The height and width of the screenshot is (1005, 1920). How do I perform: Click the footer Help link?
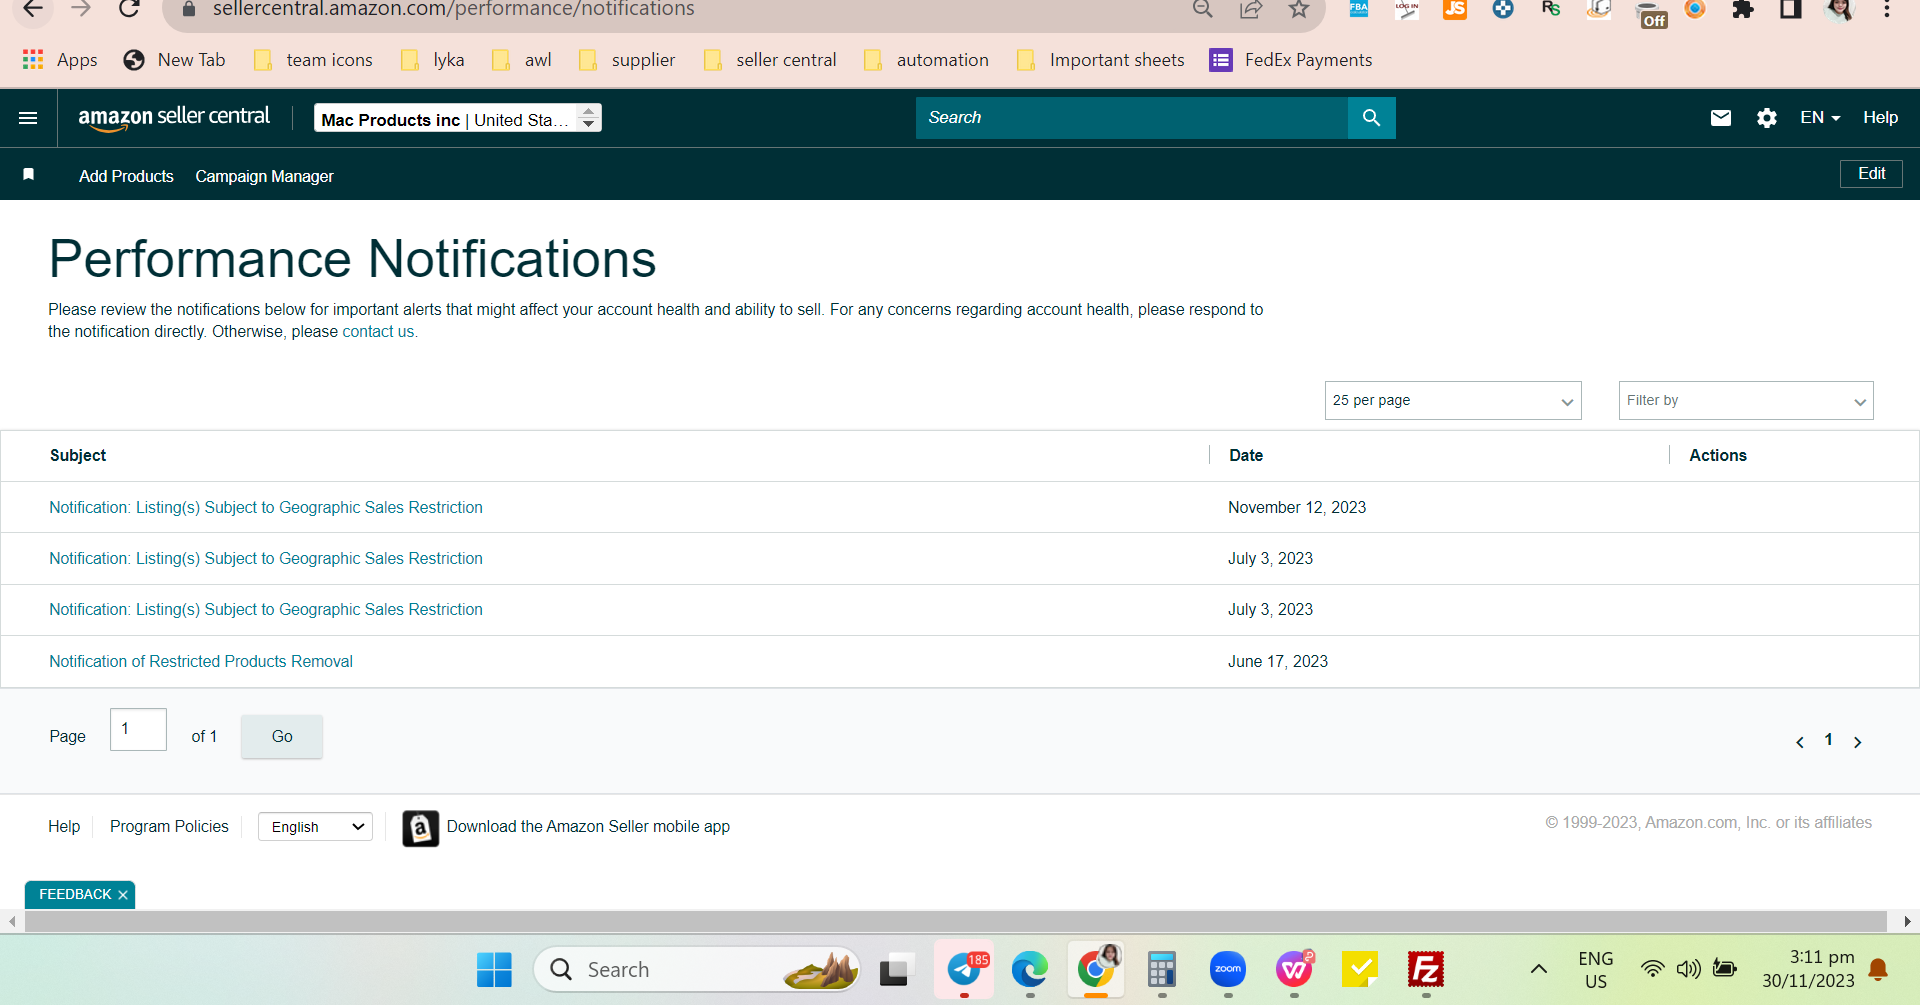click(x=64, y=827)
